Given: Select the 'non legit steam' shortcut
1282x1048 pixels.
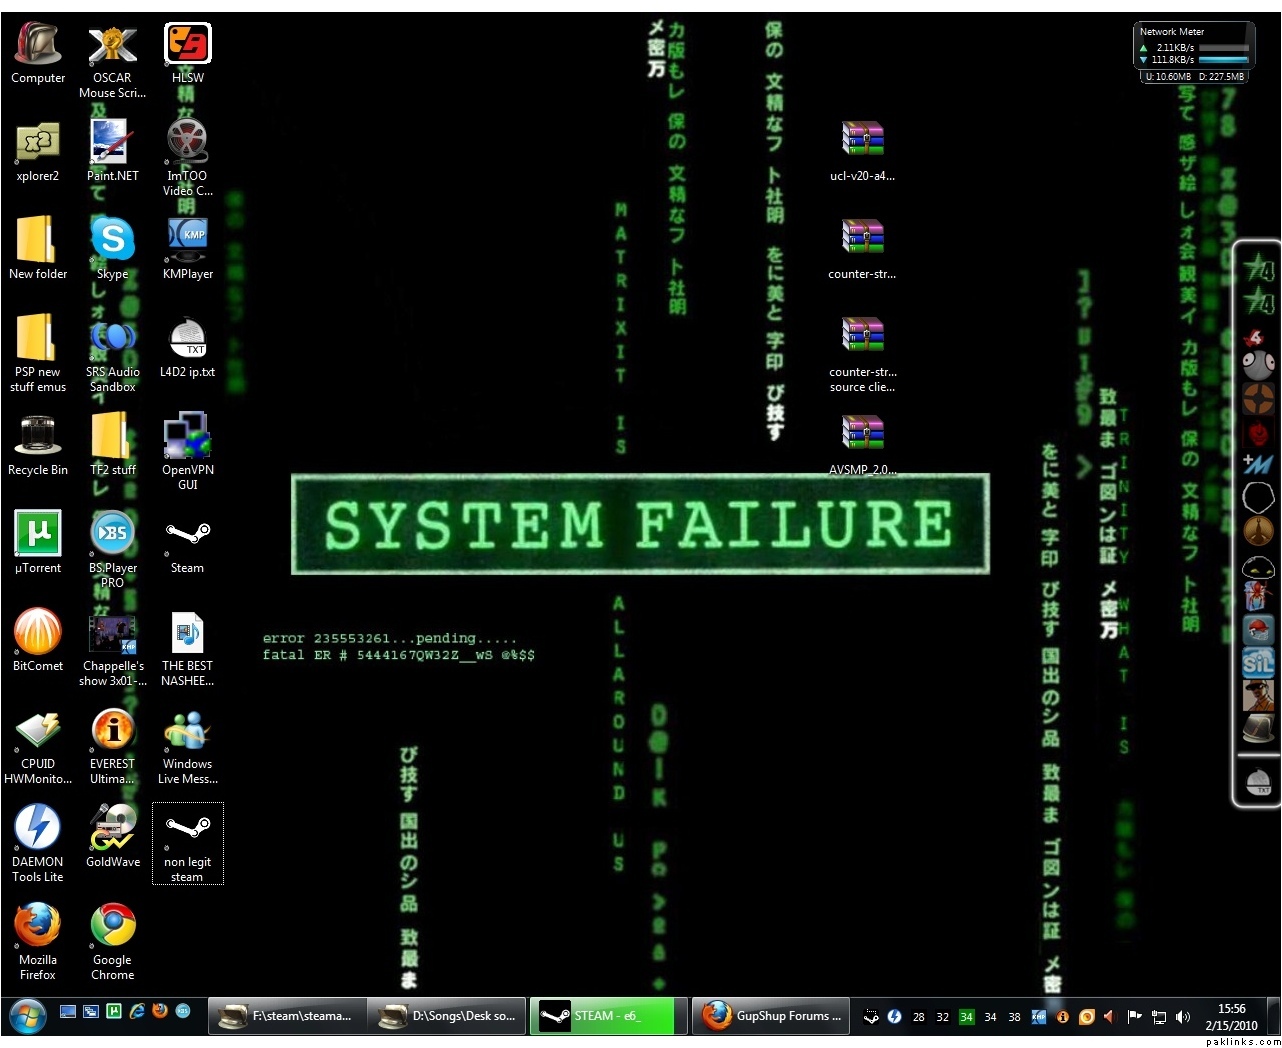Looking at the screenshot, I should point(187,842).
